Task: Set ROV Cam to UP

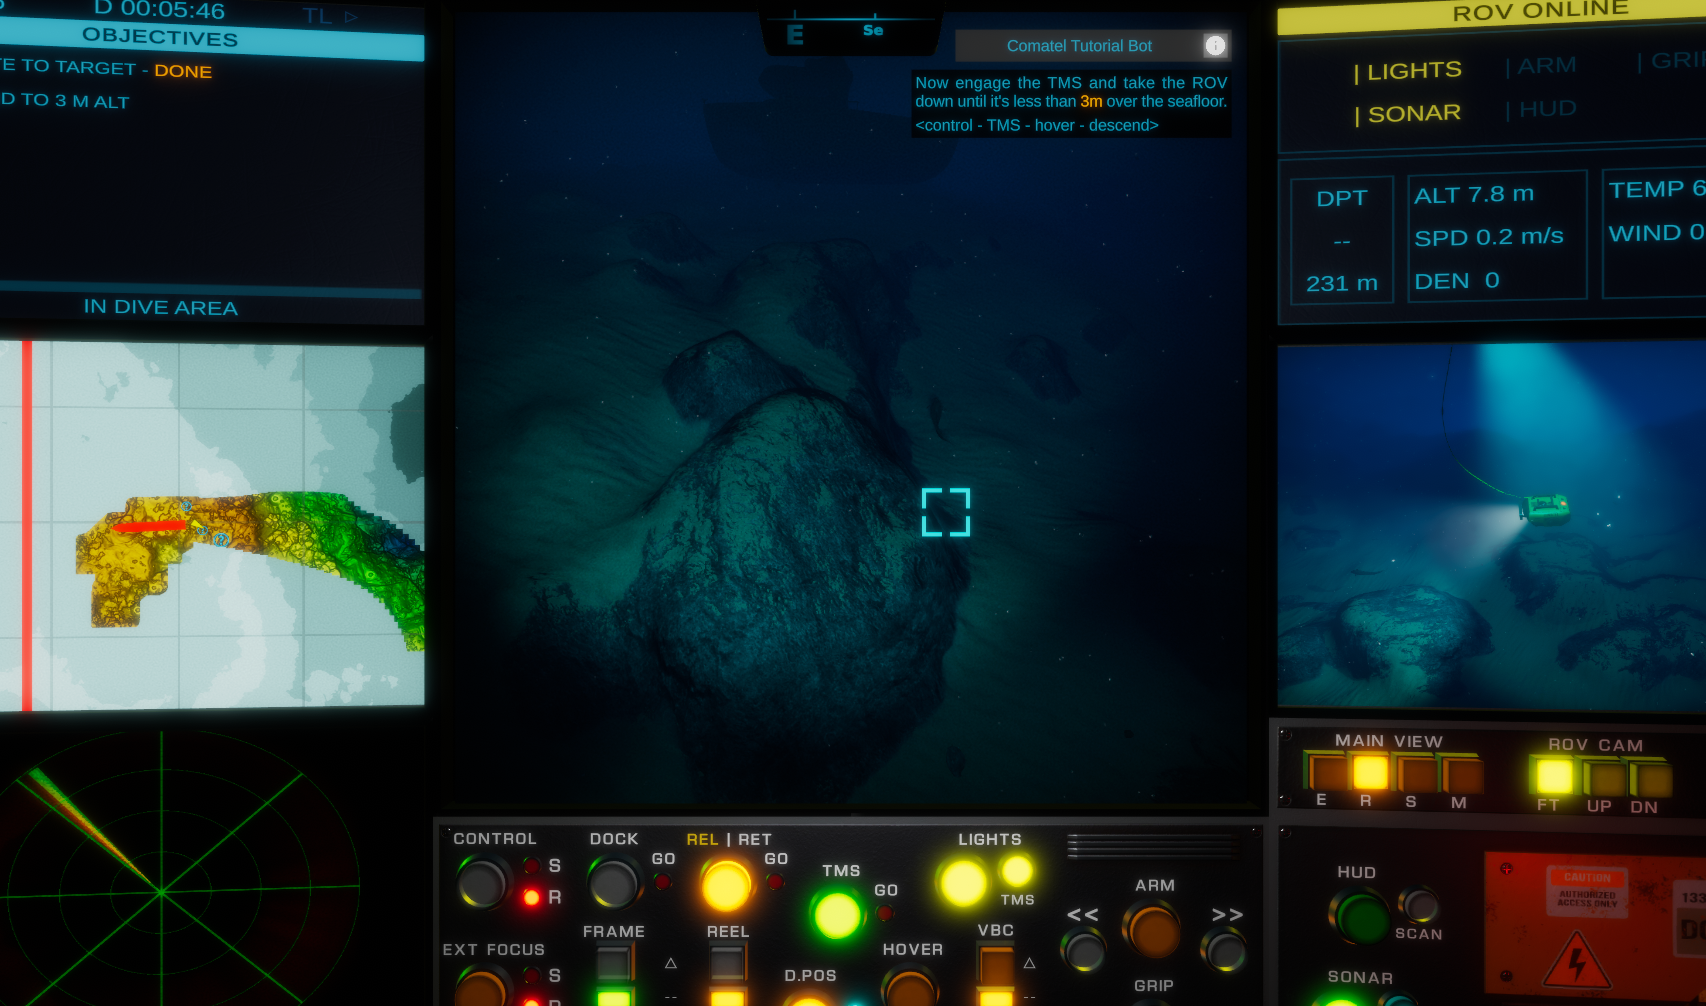Action: (x=1604, y=779)
